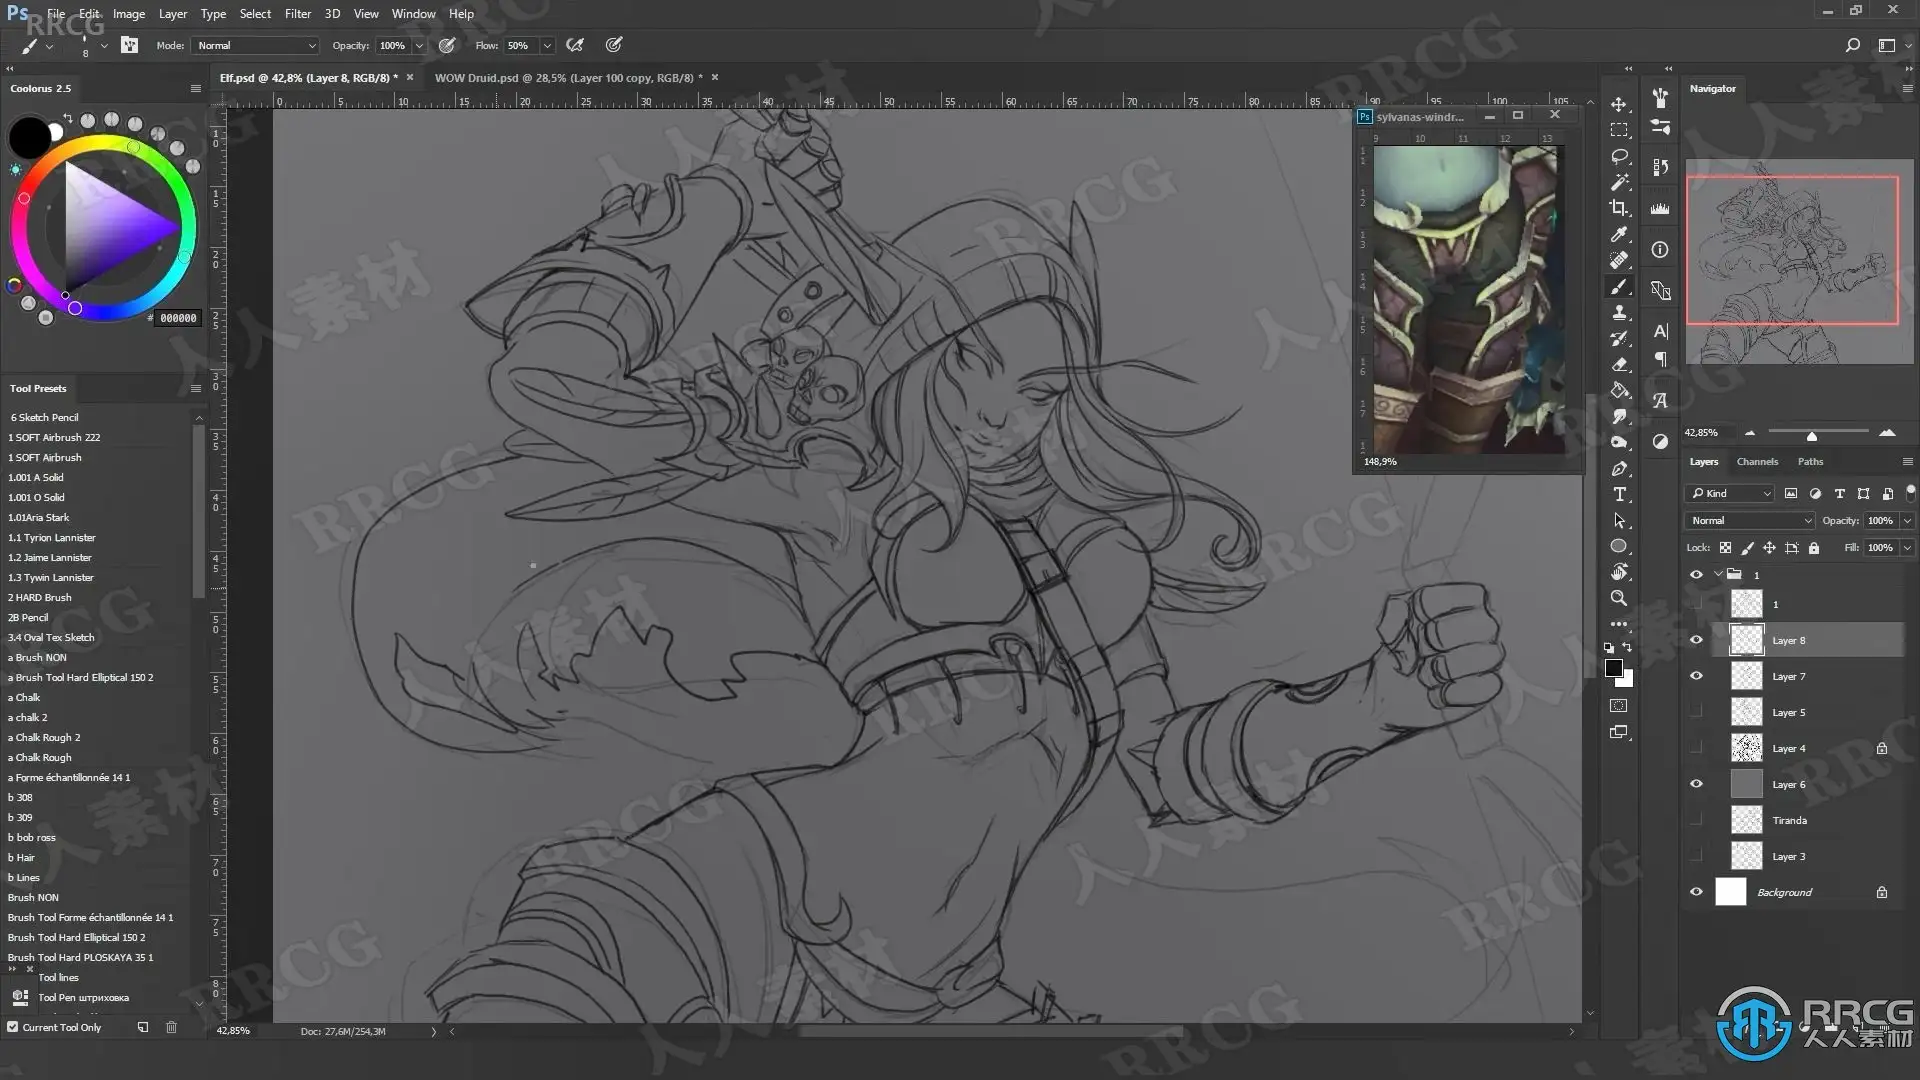
Task: Open layer Kind filter dropdown
Action: tap(1730, 493)
